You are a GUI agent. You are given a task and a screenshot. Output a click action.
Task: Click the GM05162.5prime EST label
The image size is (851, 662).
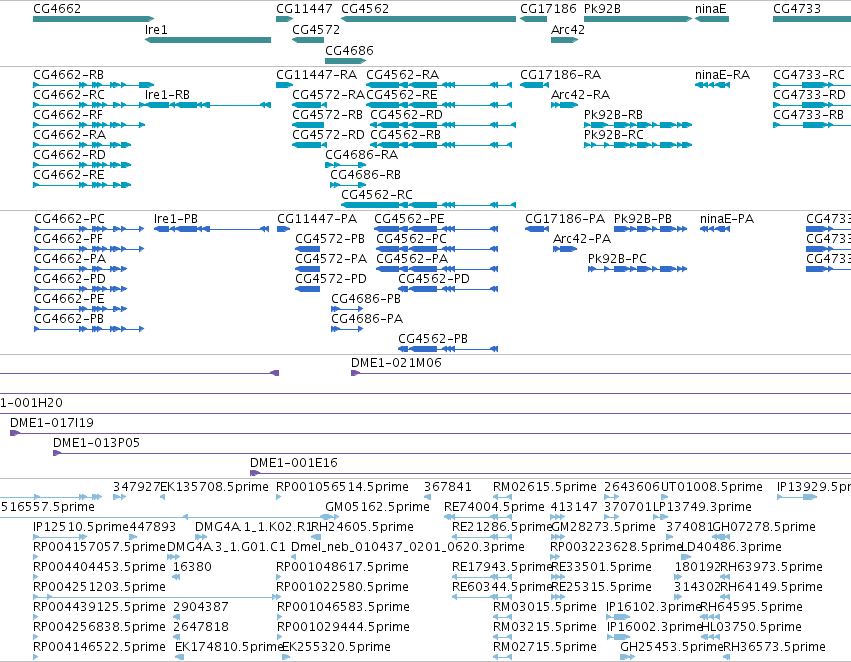377,507
